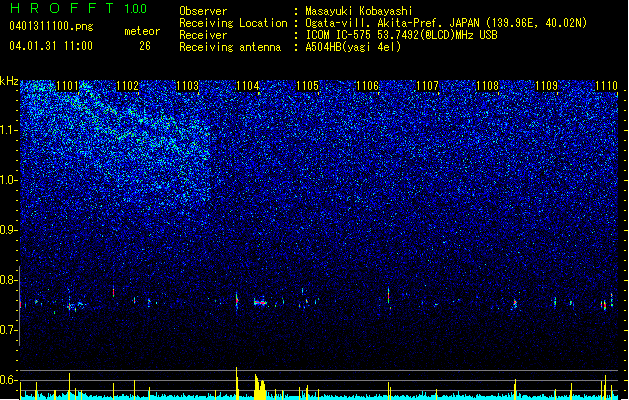This screenshot has width=629, height=400.
Task: Click the meteor count 26
Action: (x=145, y=46)
